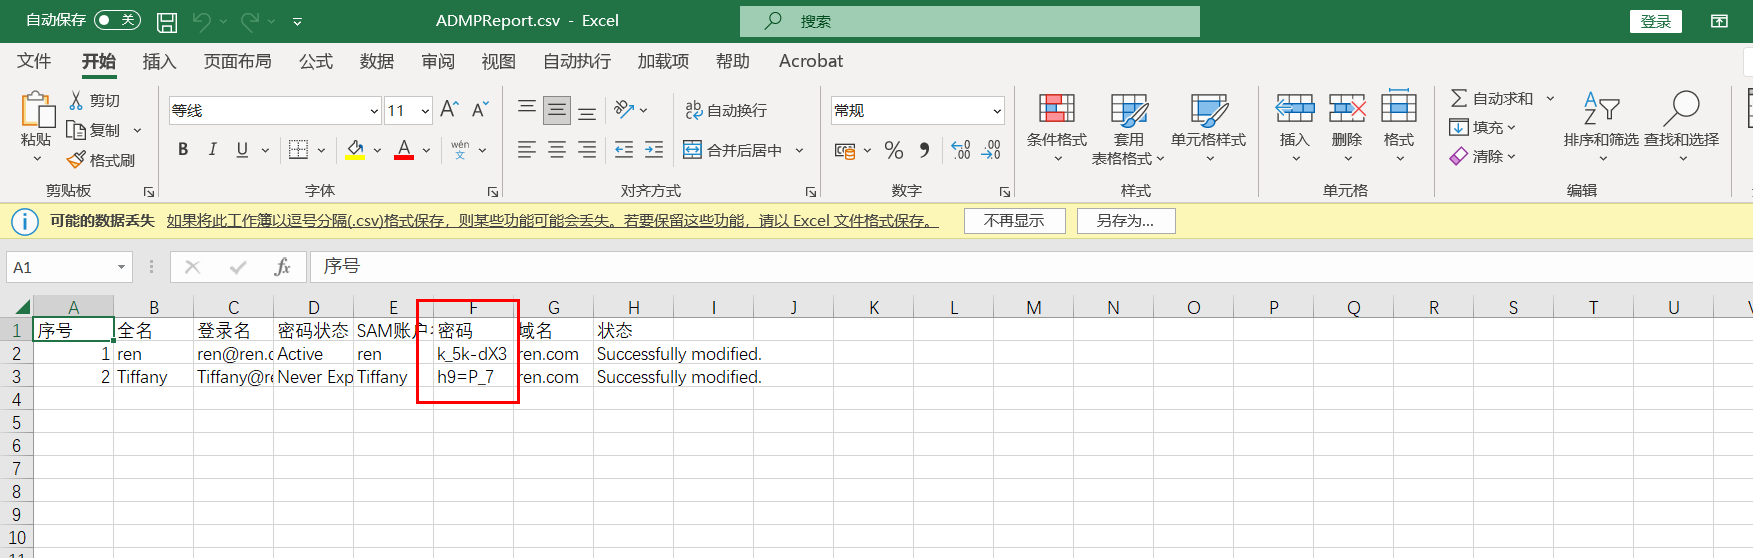The height and width of the screenshot is (558, 1753).
Task: Open the font size dropdown
Action: click(x=425, y=111)
